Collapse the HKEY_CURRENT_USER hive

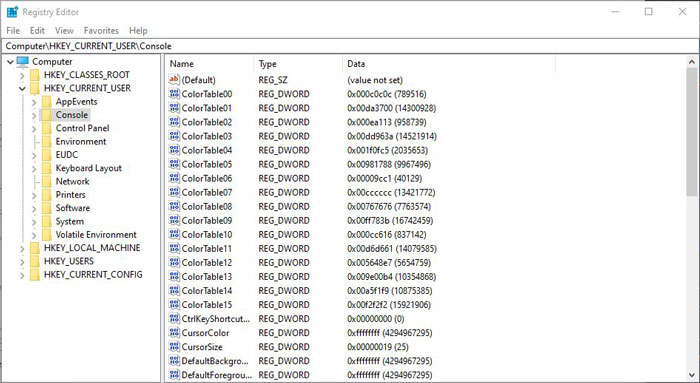point(22,88)
